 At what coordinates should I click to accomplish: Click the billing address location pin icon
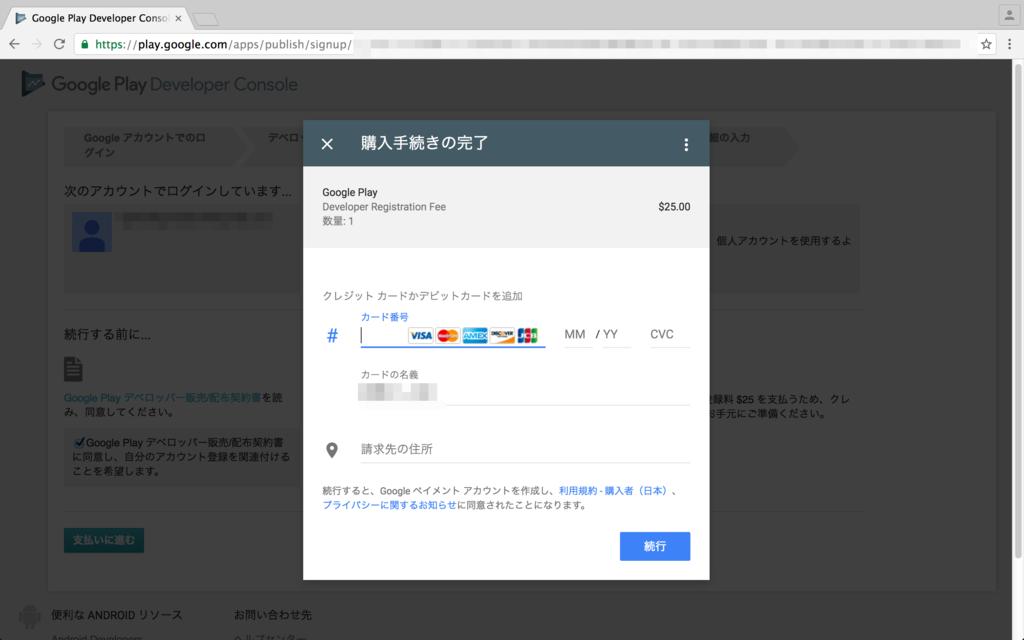332,450
